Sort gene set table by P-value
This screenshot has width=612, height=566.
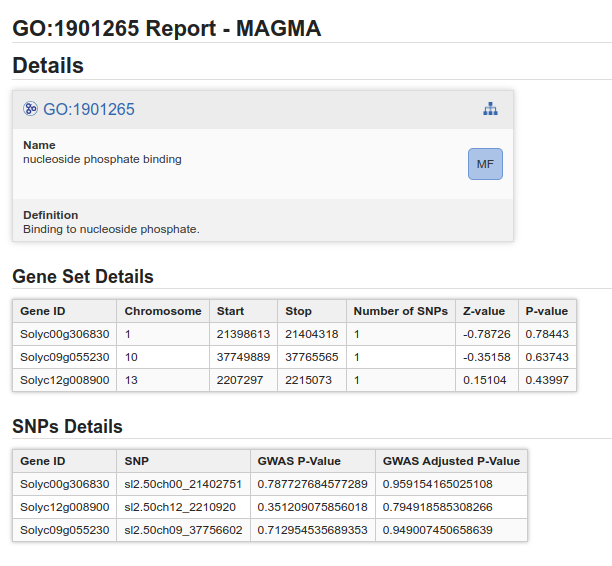pos(546,311)
